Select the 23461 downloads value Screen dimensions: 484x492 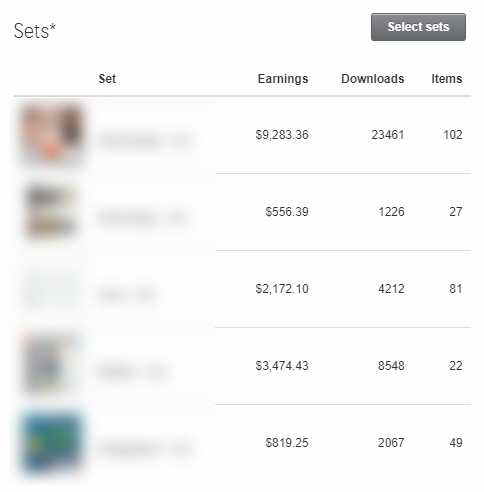pos(388,135)
